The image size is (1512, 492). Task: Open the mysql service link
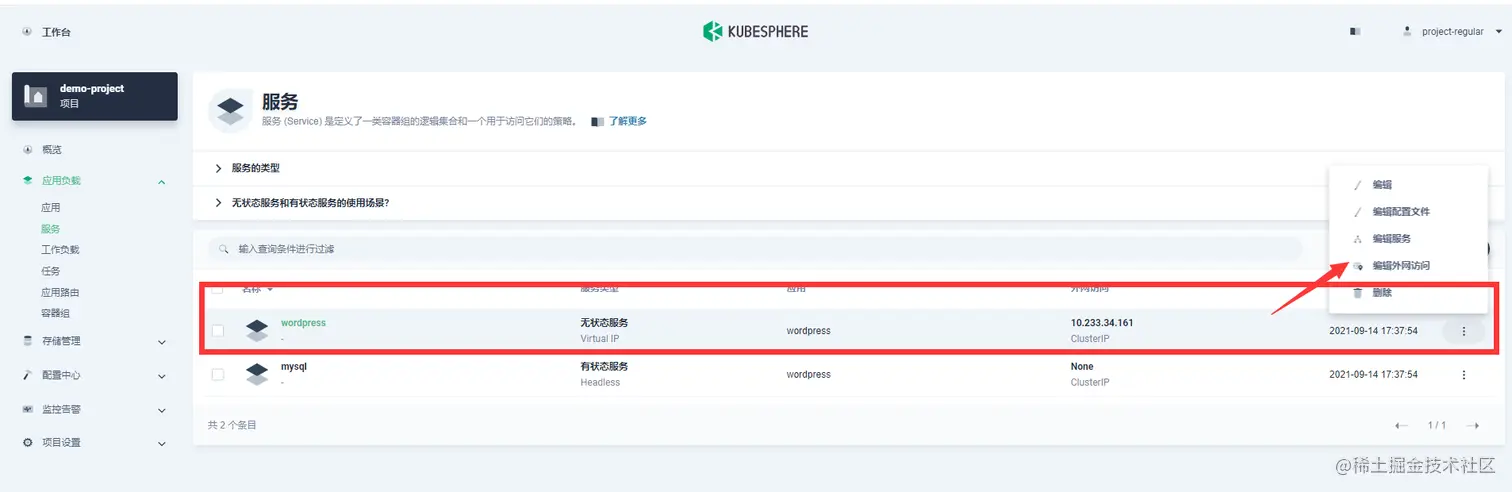[x=294, y=367]
